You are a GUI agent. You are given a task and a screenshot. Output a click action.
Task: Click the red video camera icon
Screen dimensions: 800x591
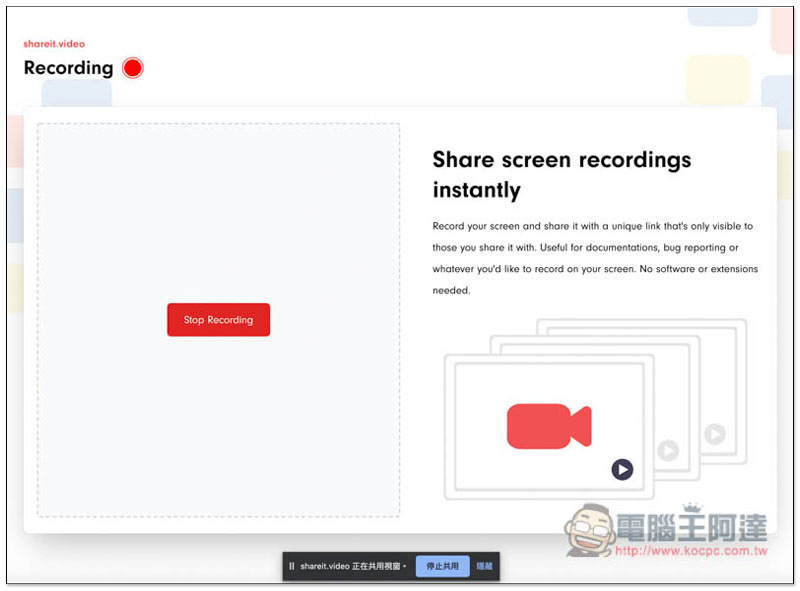coord(548,426)
